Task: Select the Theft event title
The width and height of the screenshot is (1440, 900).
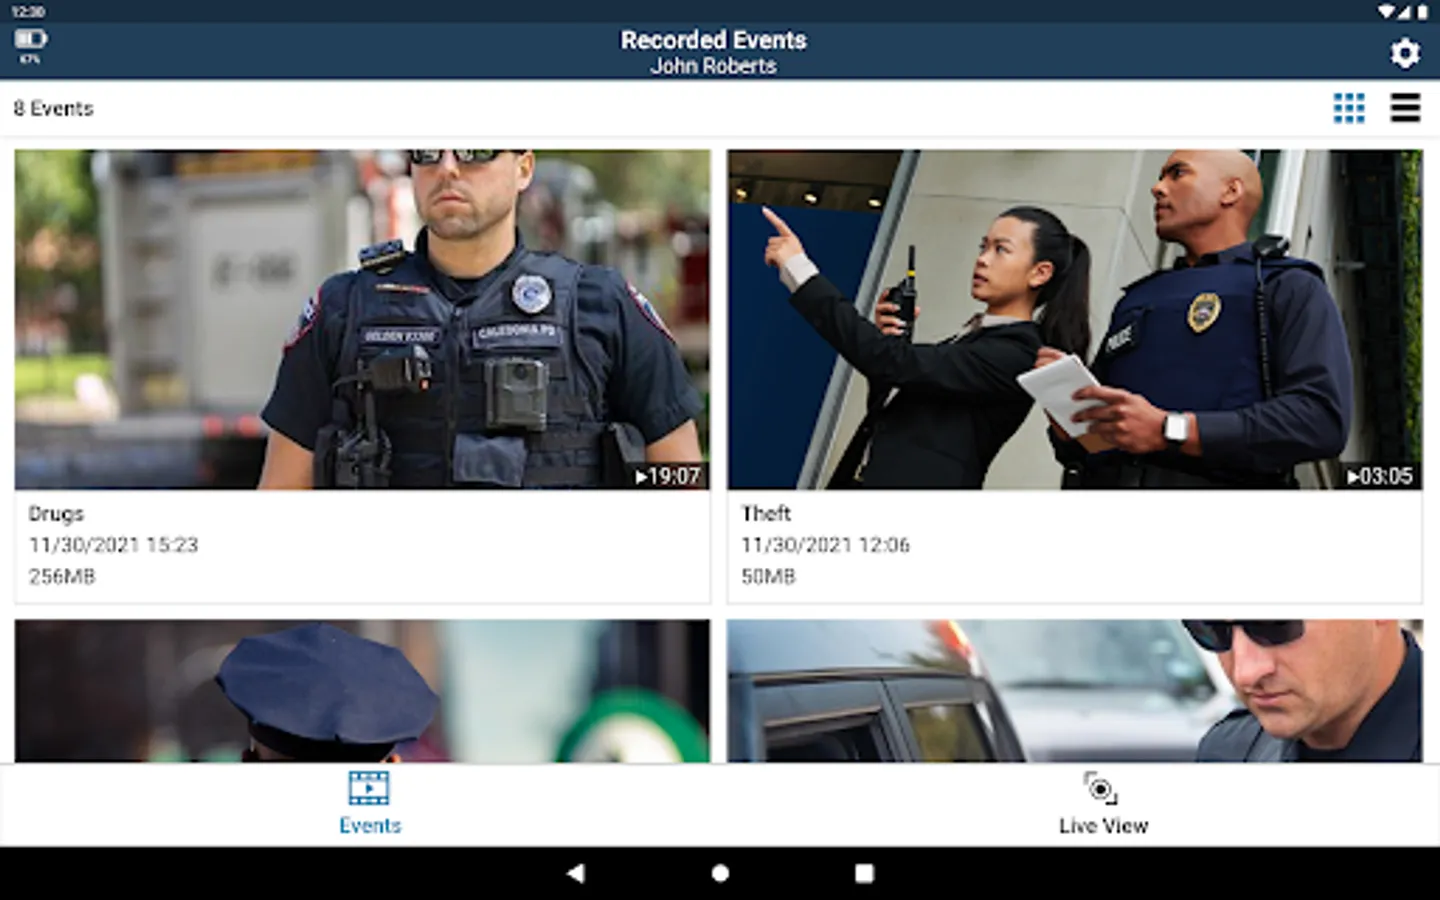Action: (766, 513)
